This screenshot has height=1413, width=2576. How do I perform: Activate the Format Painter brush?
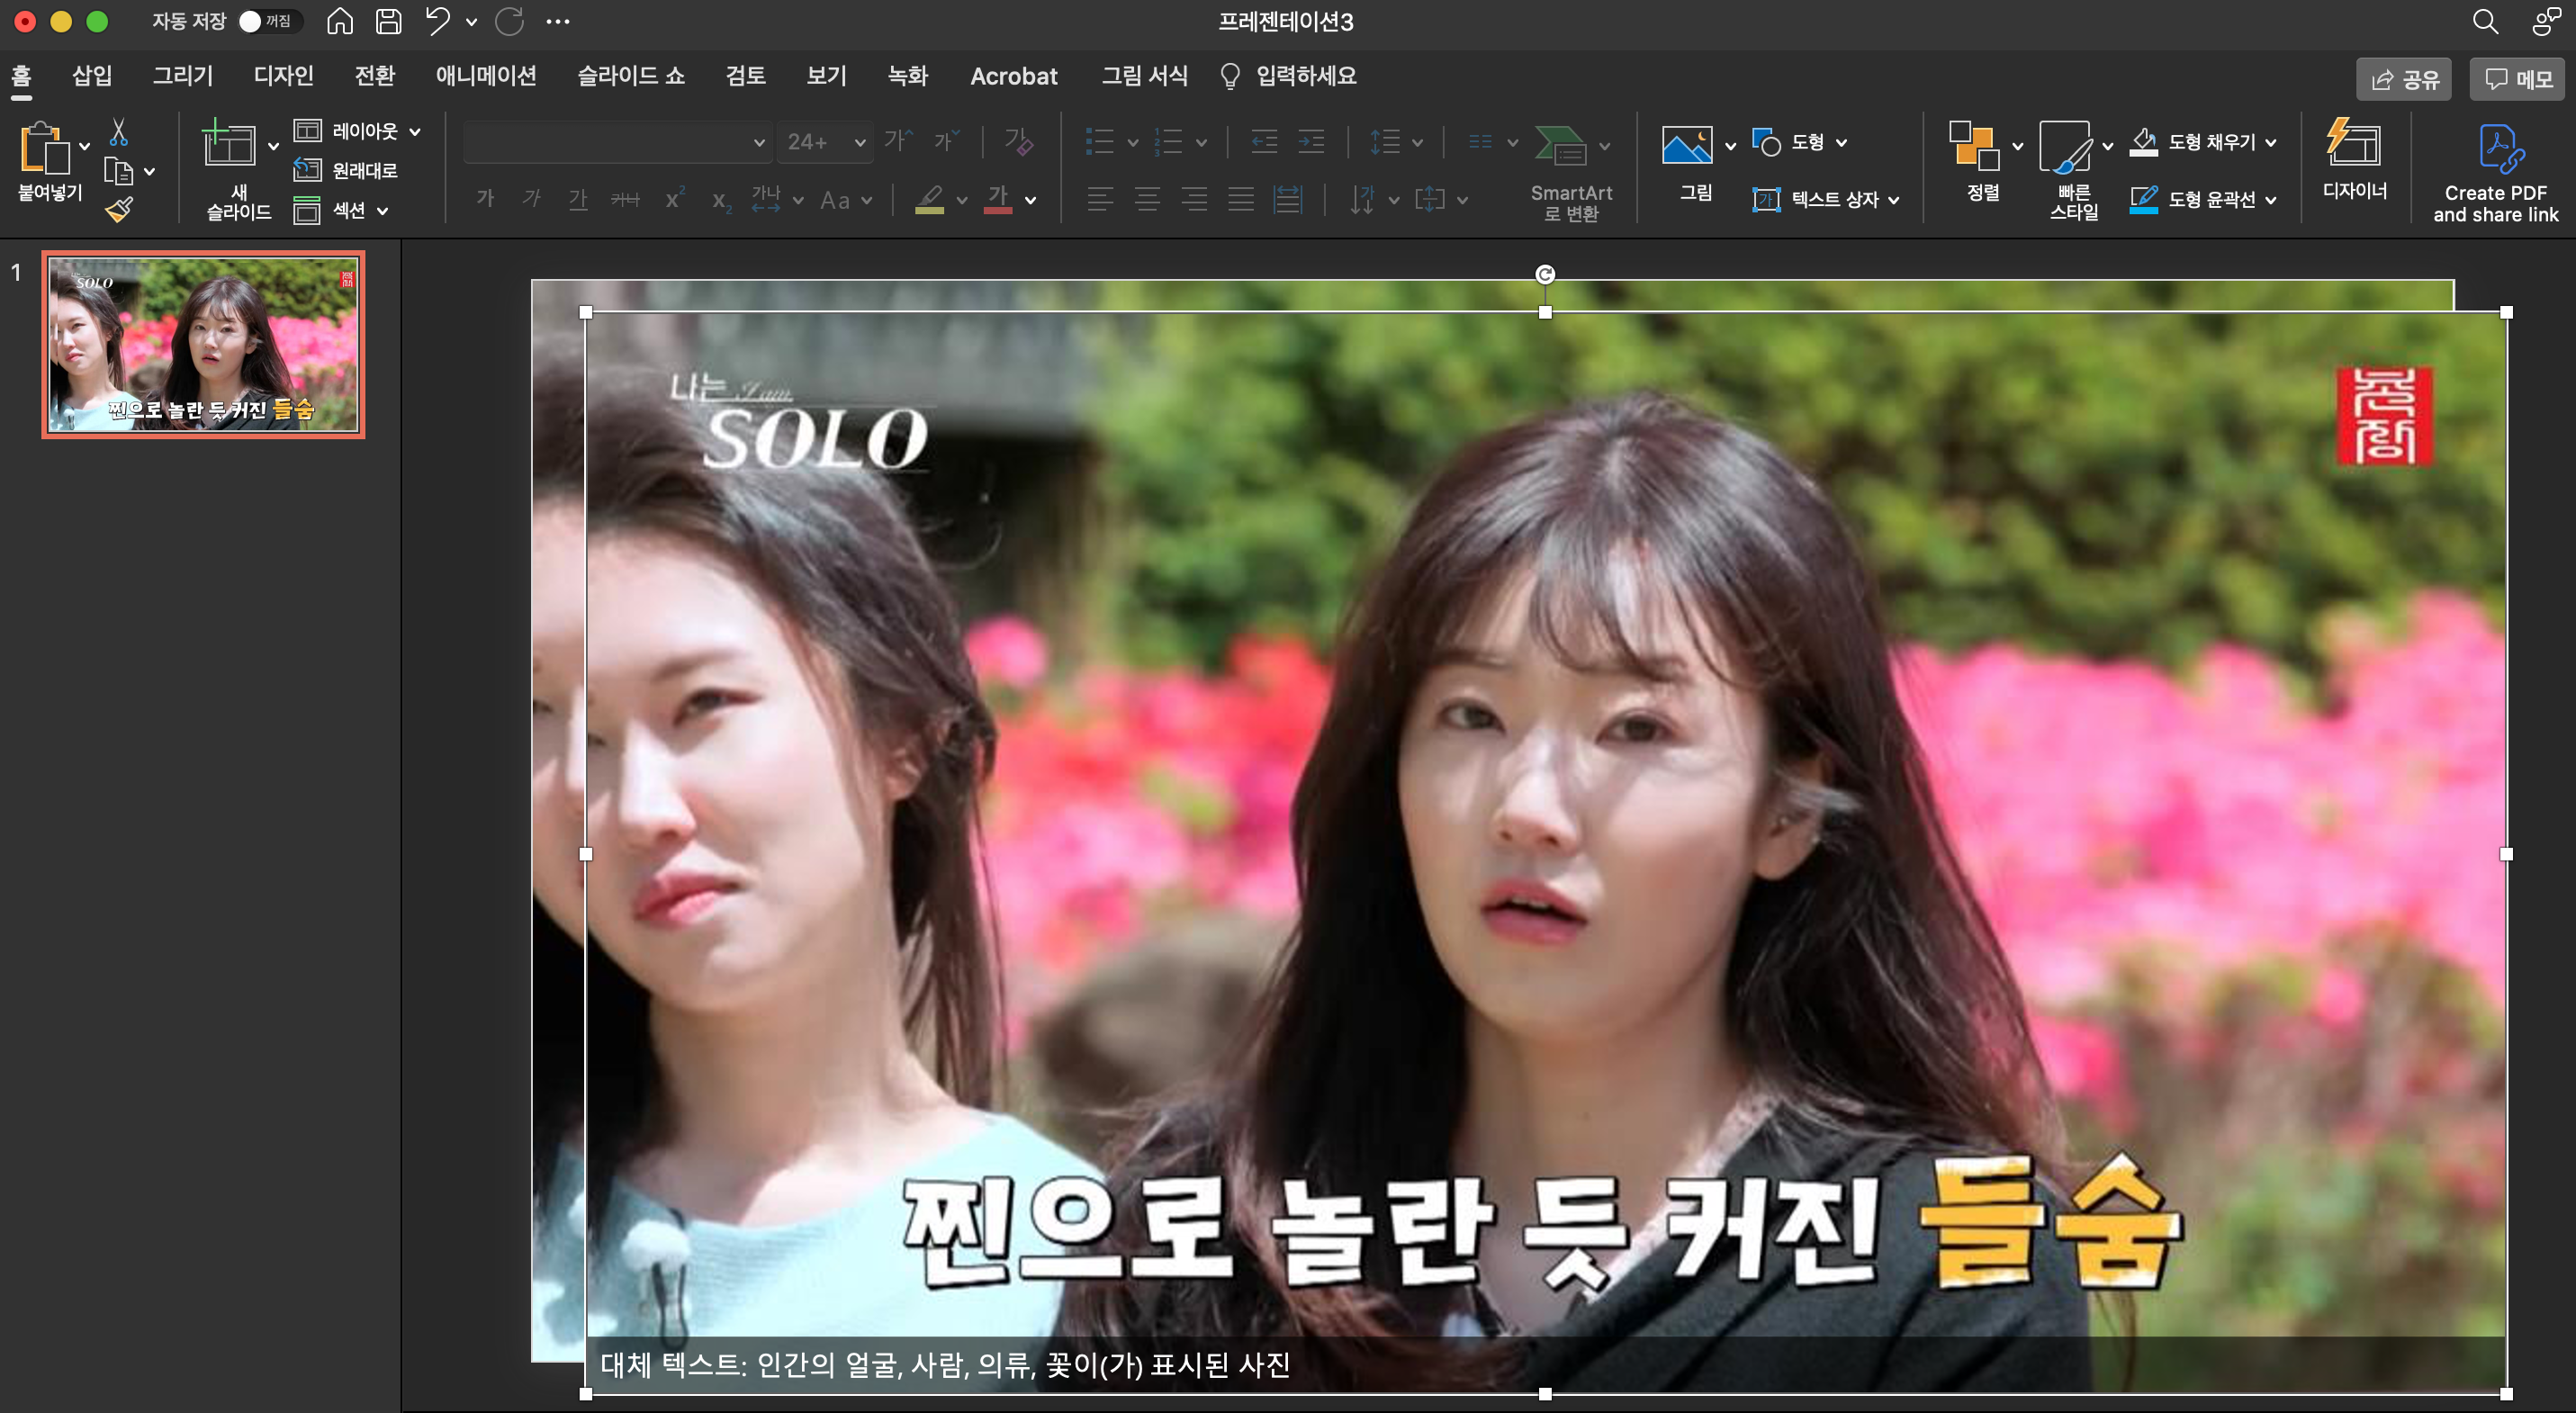click(x=119, y=209)
